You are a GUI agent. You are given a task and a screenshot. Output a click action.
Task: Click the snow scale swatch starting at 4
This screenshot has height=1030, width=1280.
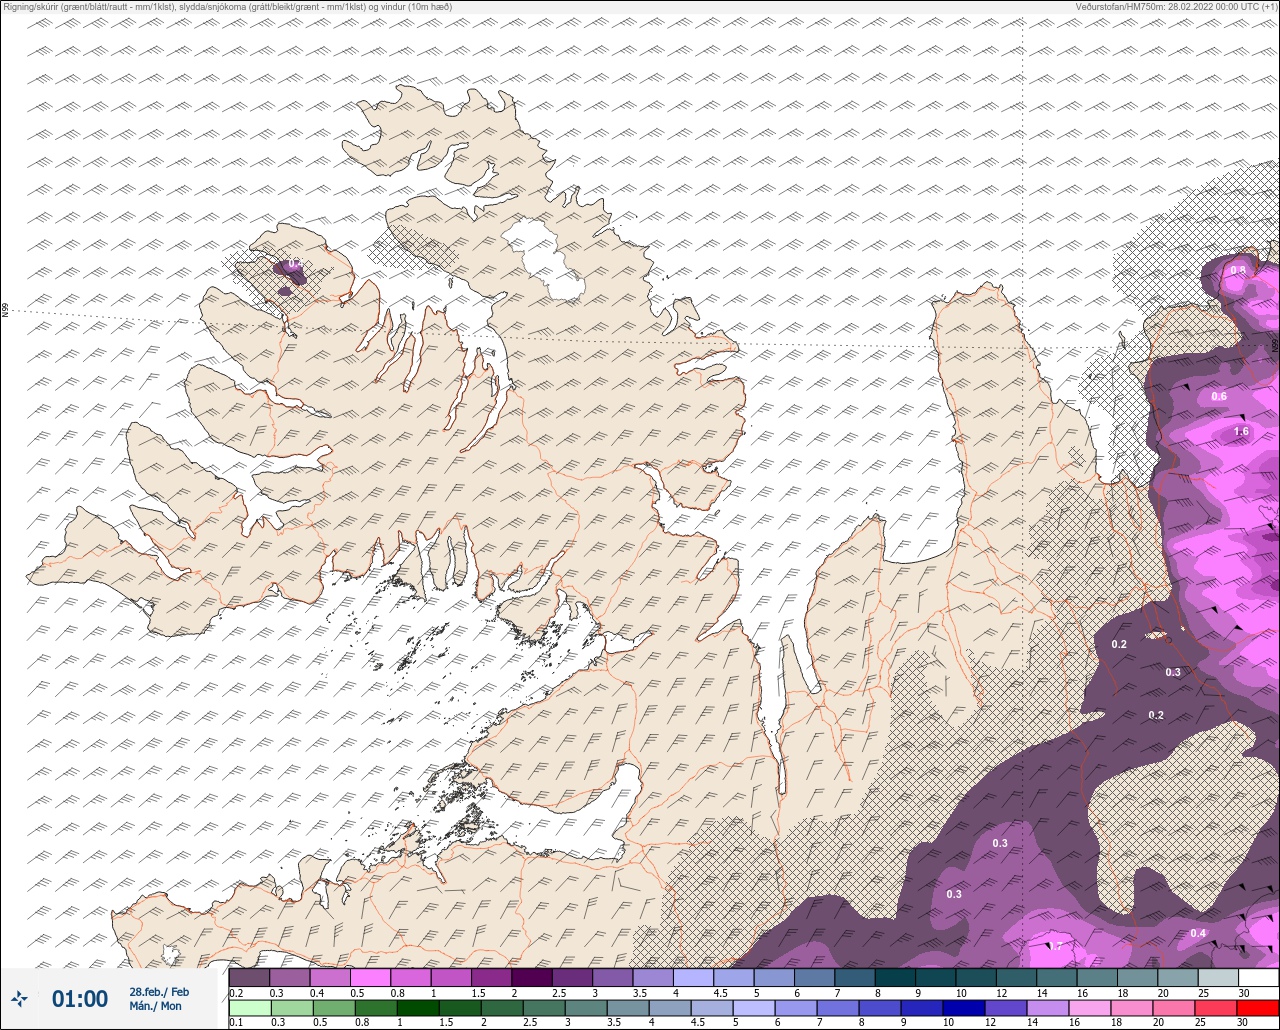[693, 978]
